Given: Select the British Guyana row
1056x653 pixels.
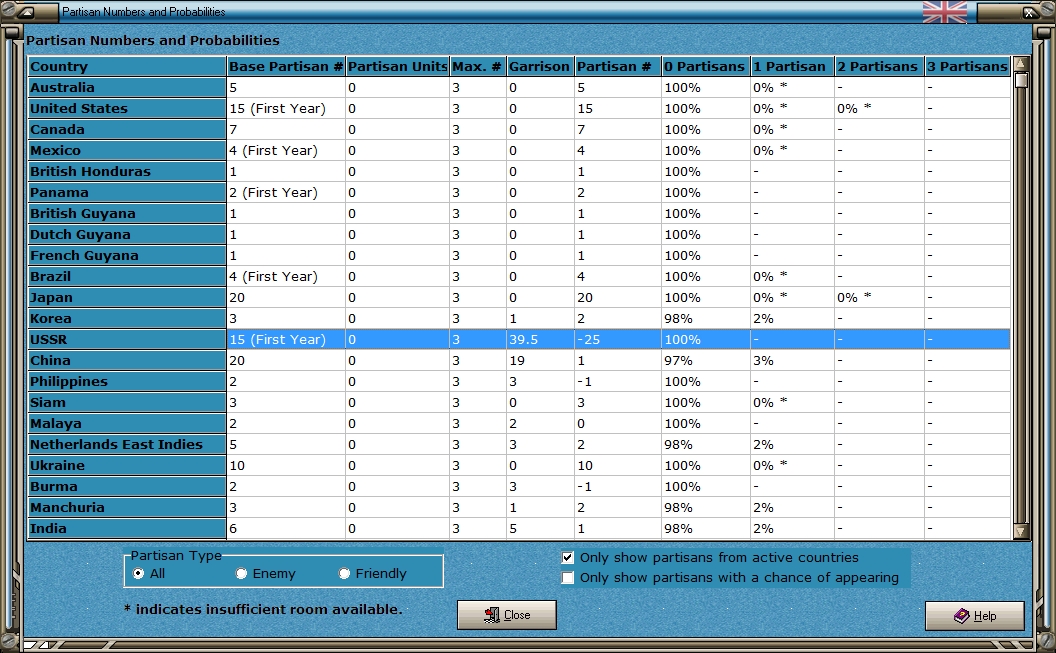Looking at the screenshot, I should [519, 213].
